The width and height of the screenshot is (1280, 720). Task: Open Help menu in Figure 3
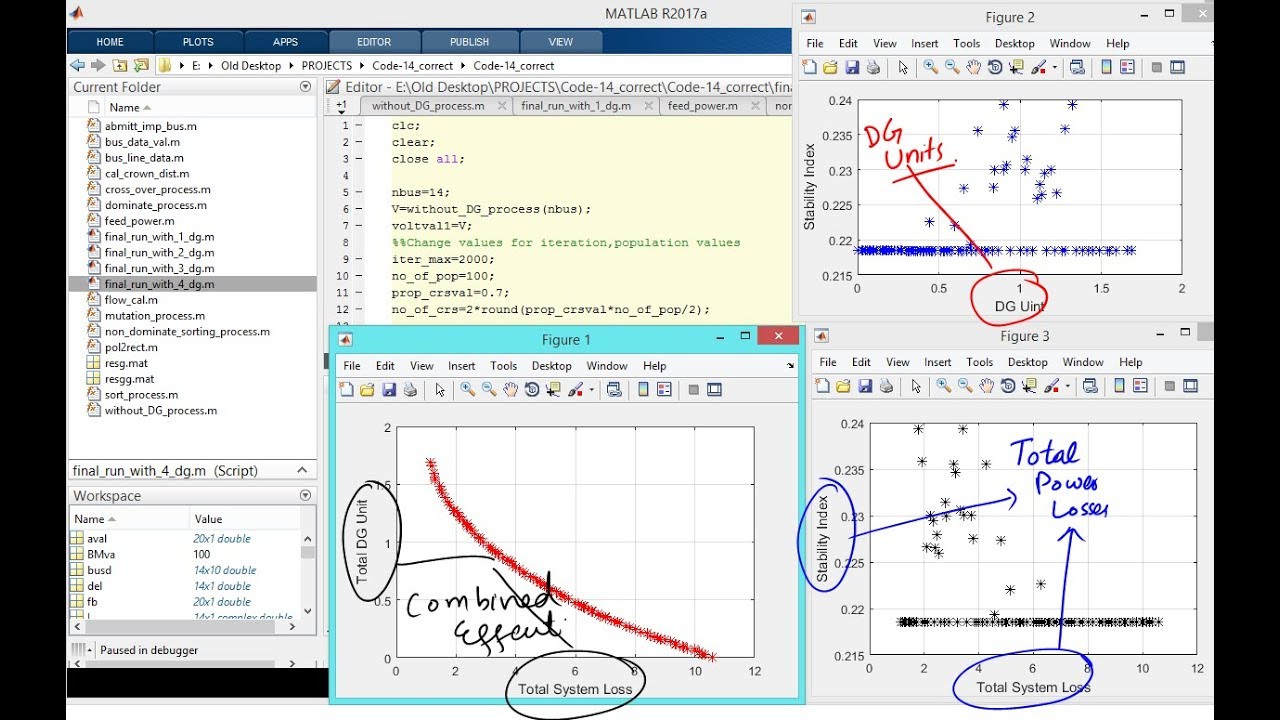pos(1131,362)
